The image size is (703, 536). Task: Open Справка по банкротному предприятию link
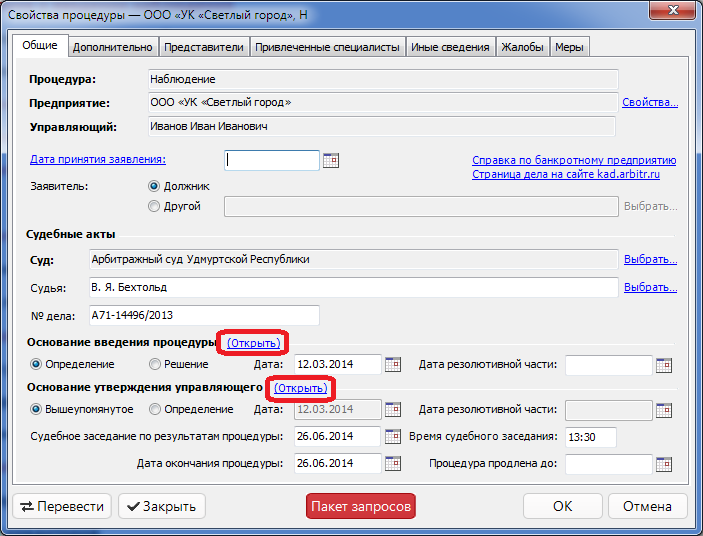pos(573,160)
